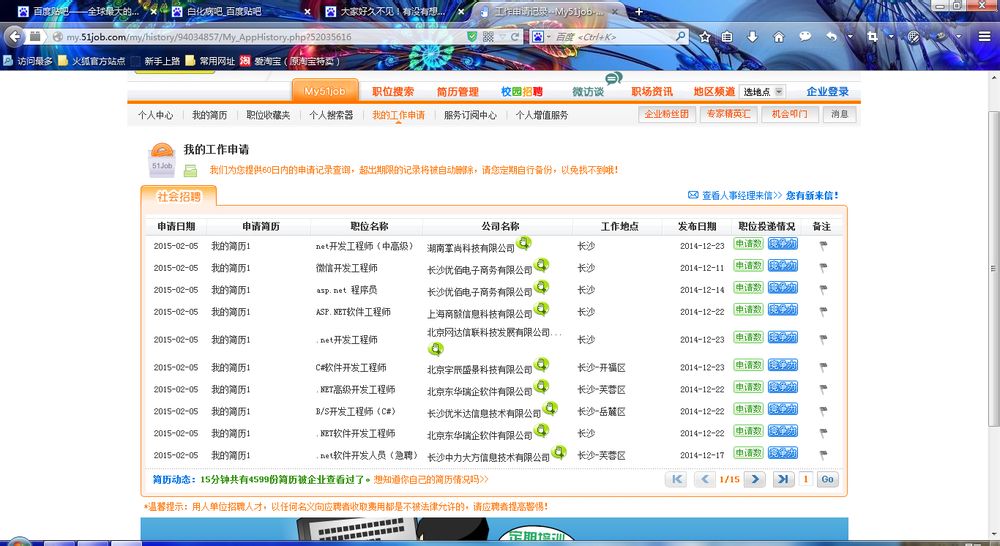Viewport: 1000px width, 546px height.
Task: Click the Go page jump button
Action: [x=827, y=479]
